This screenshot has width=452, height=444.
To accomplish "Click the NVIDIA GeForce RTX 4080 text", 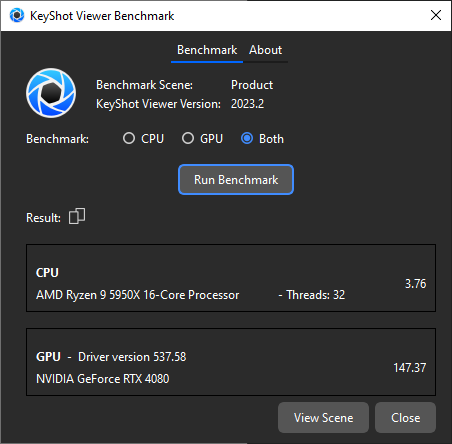I will point(103,379).
